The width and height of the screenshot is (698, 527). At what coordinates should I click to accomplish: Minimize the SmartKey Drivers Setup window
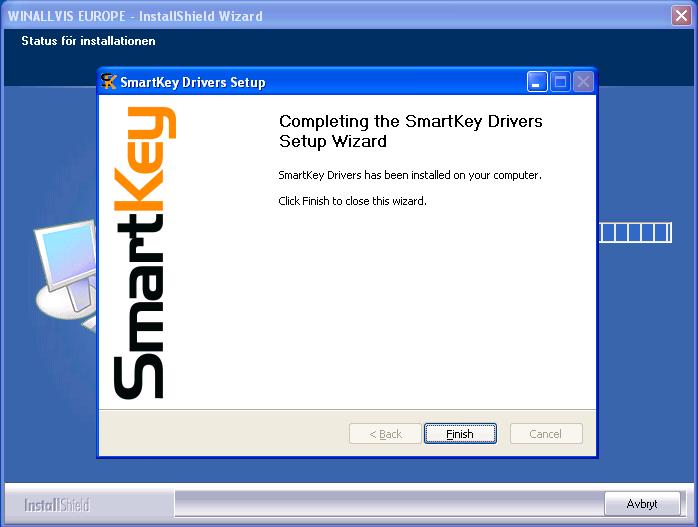[537, 82]
